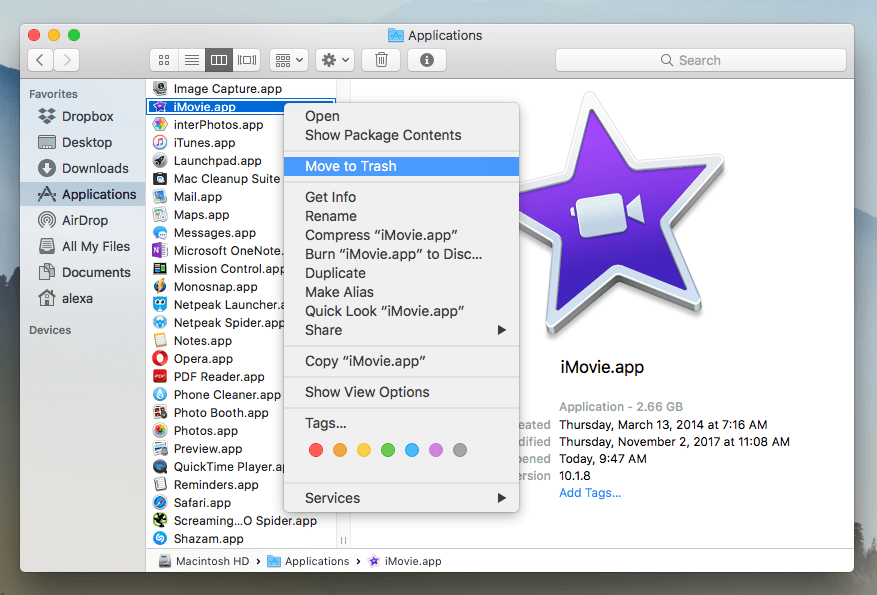Switch to icon grid view
The image size is (877, 595).
(x=164, y=60)
